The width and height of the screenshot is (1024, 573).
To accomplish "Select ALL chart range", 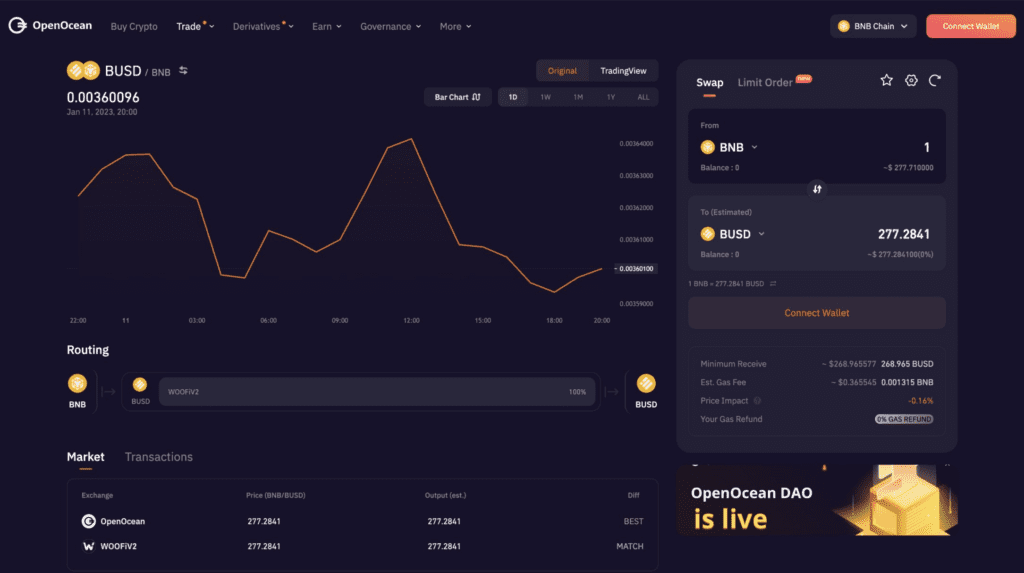I will [643, 97].
